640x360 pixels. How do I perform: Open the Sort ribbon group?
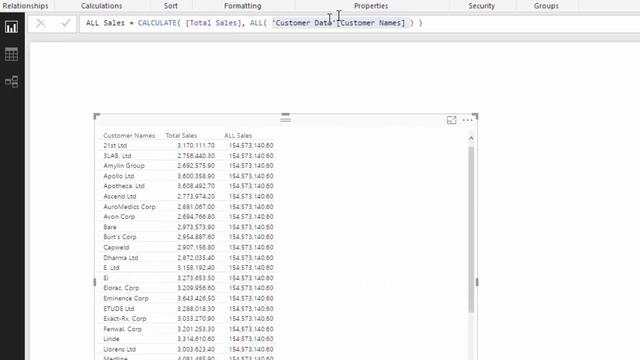171,6
